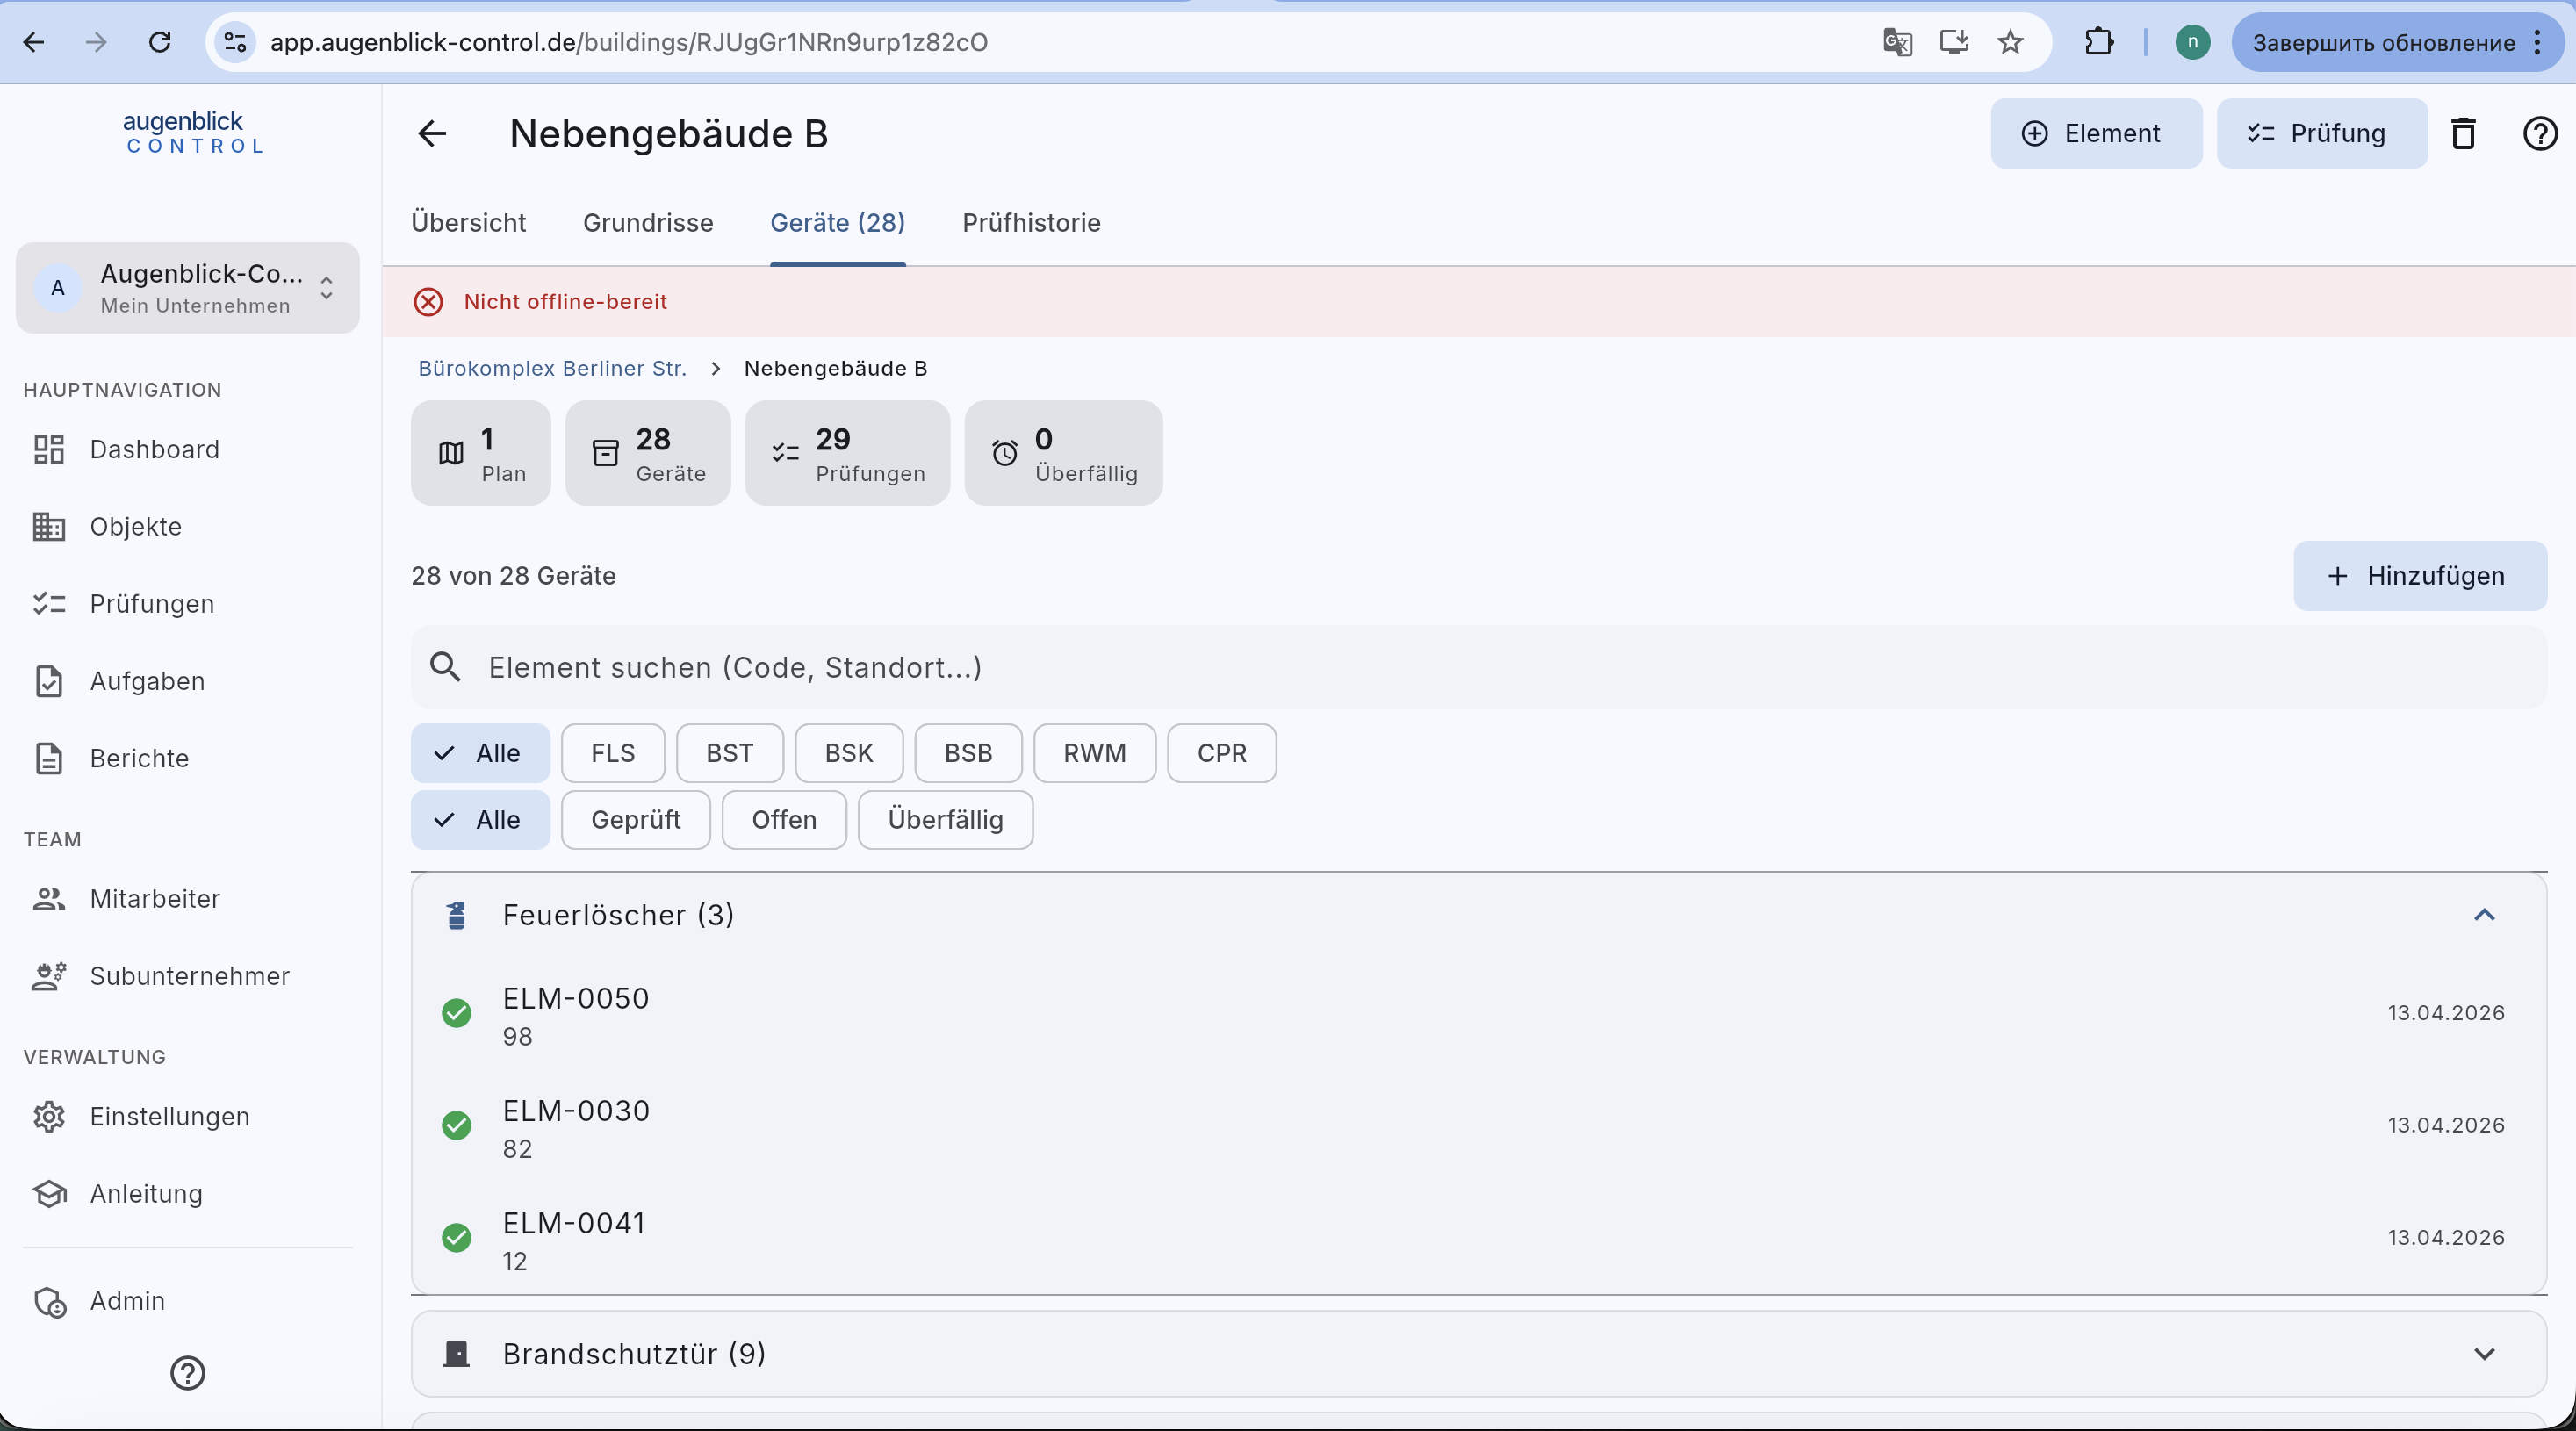This screenshot has width=2576, height=1431.
Task: Click the trash delete icon in header
Action: pyautogui.click(x=2463, y=133)
